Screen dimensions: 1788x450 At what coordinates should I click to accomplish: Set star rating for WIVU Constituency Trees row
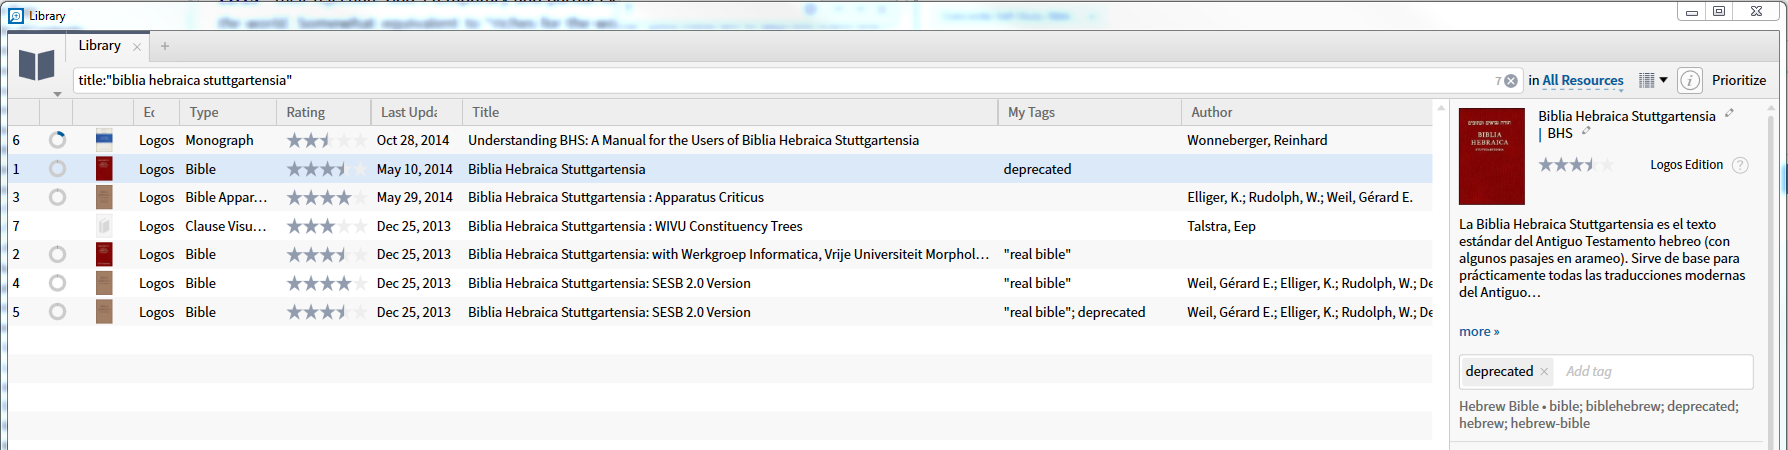pyautogui.click(x=327, y=226)
